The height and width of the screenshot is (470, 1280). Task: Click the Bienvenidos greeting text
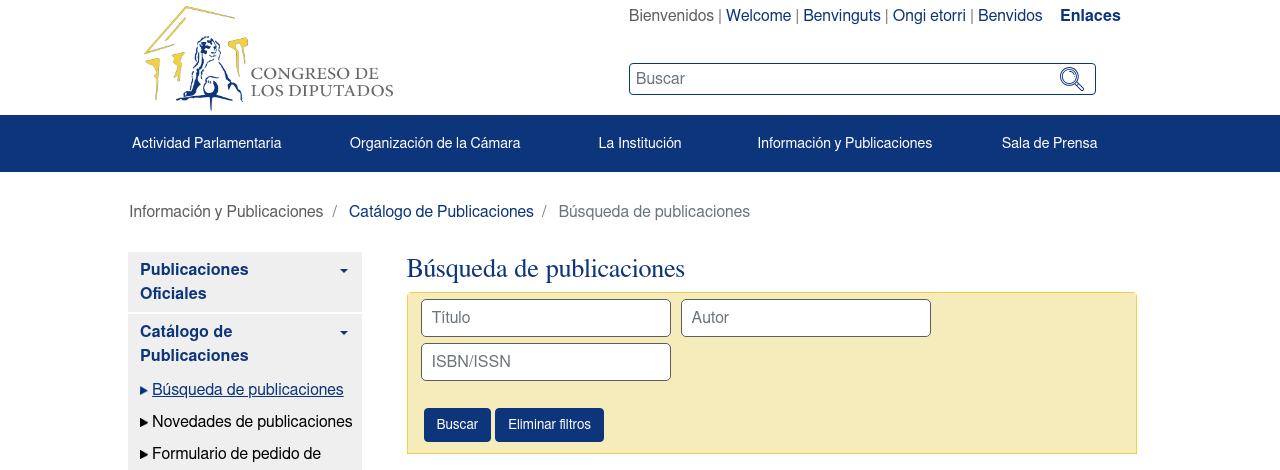pos(671,16)
